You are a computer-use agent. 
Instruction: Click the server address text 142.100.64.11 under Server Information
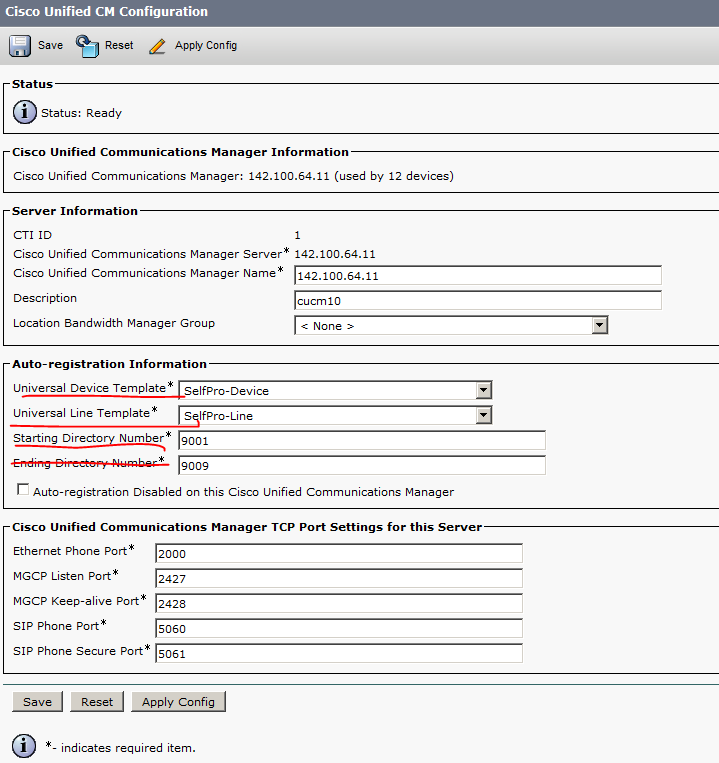335,254
